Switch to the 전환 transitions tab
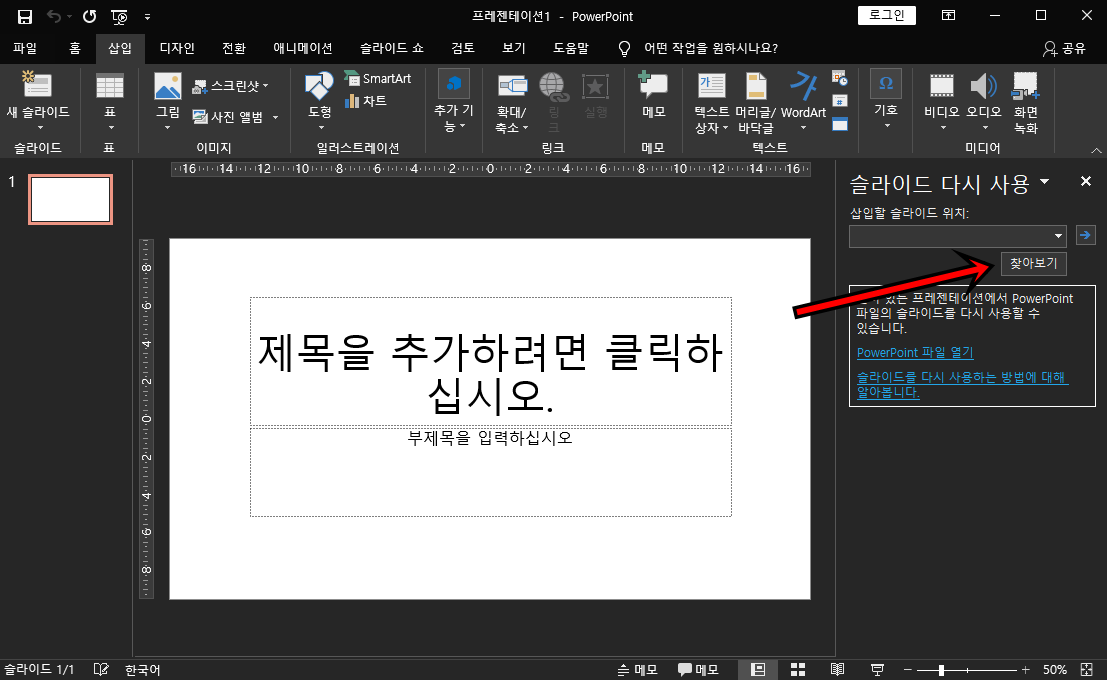The width and height of the screenshot is (1107, 680). pyautogui.click(x=234, y=48)
